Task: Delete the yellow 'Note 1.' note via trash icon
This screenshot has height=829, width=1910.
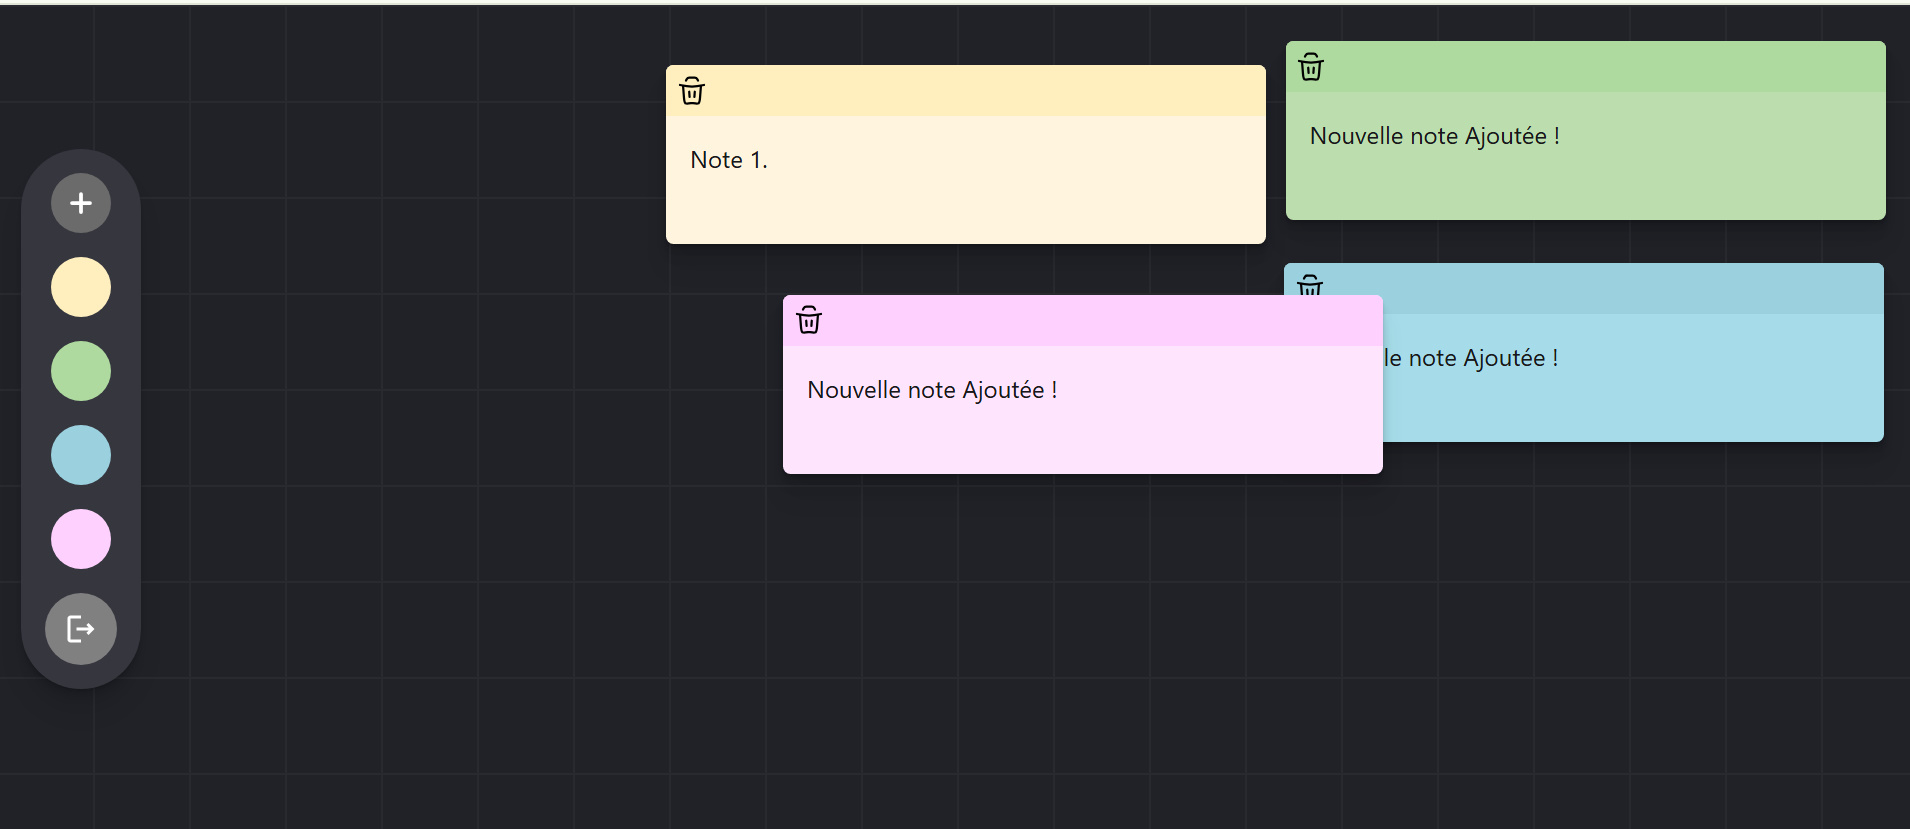Action: [692, 91]
